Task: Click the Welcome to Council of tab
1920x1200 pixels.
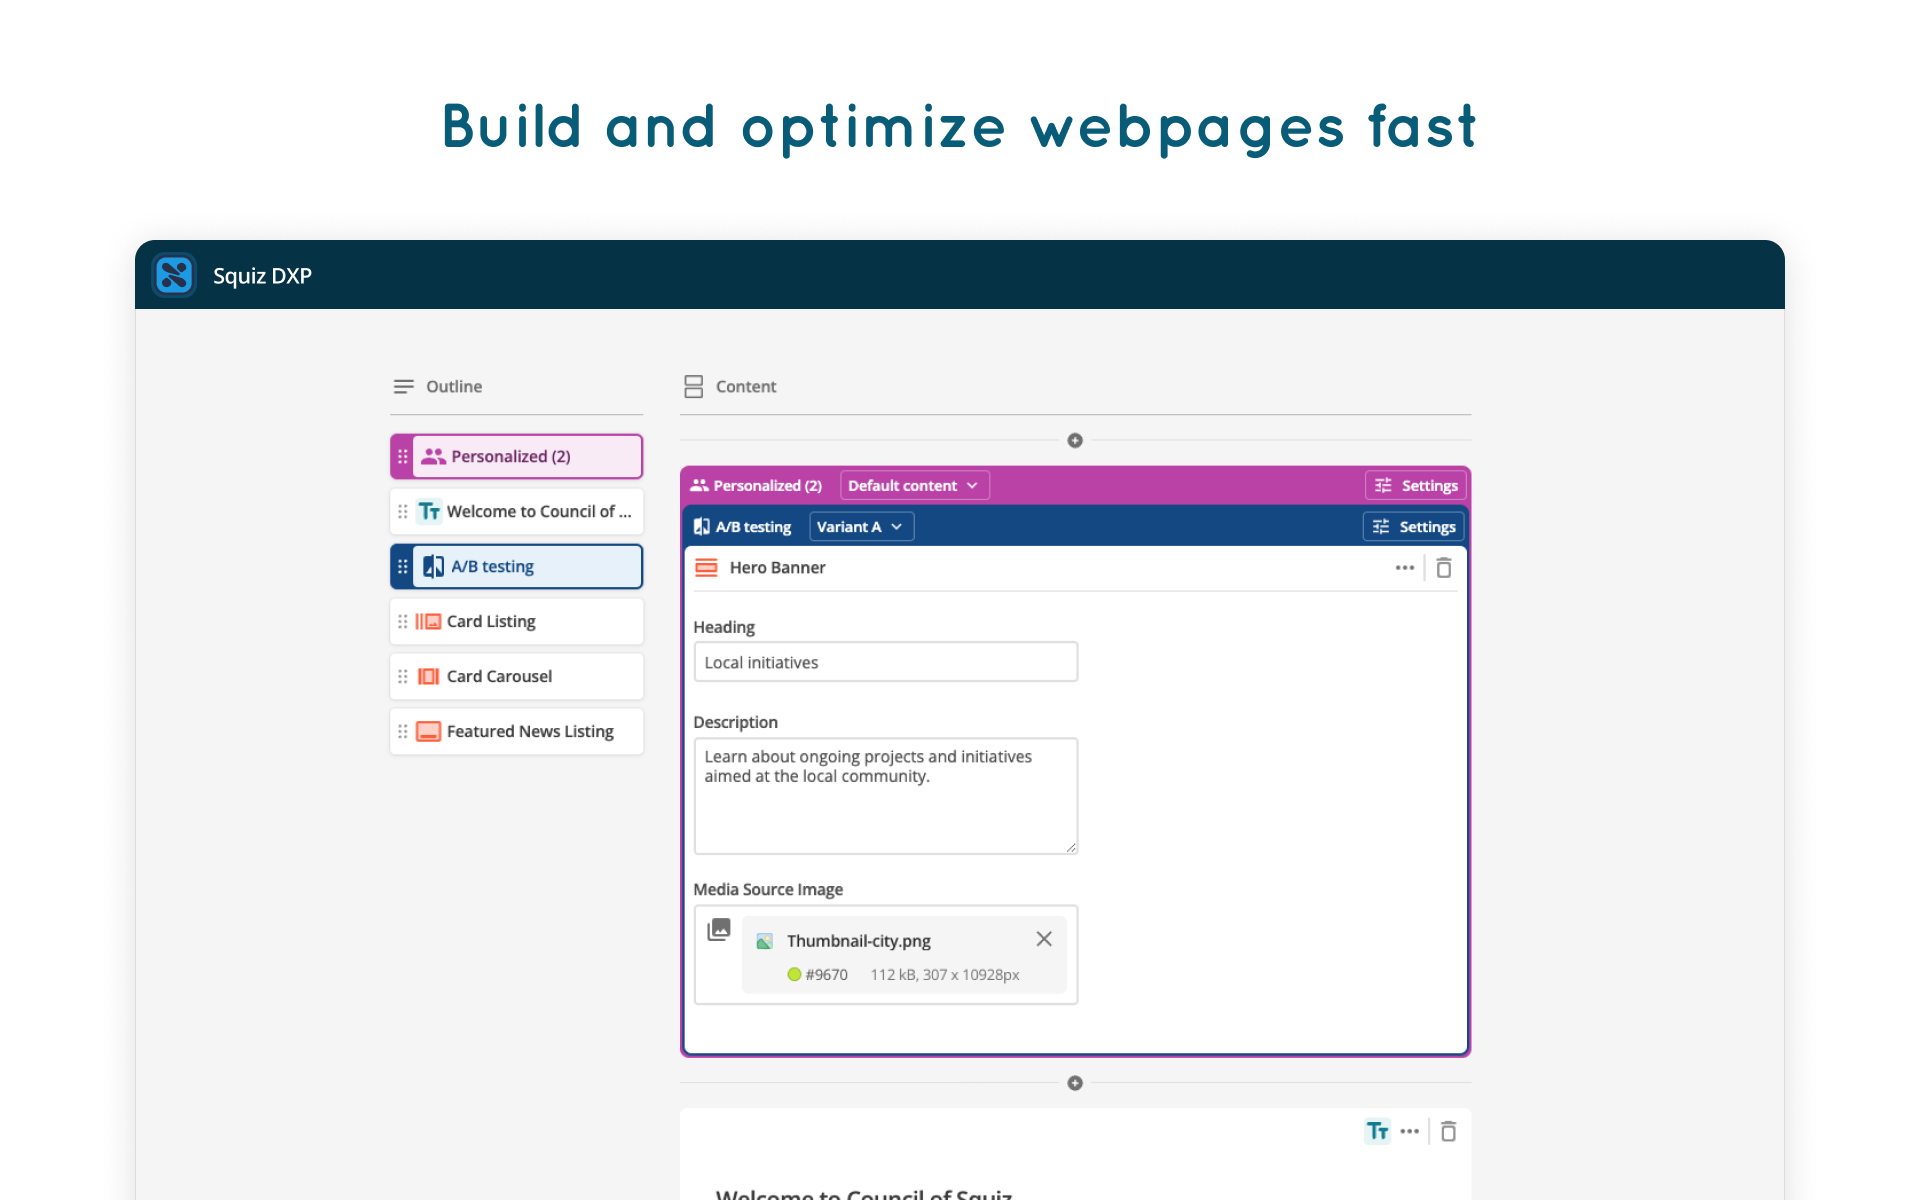Action: 518,510
